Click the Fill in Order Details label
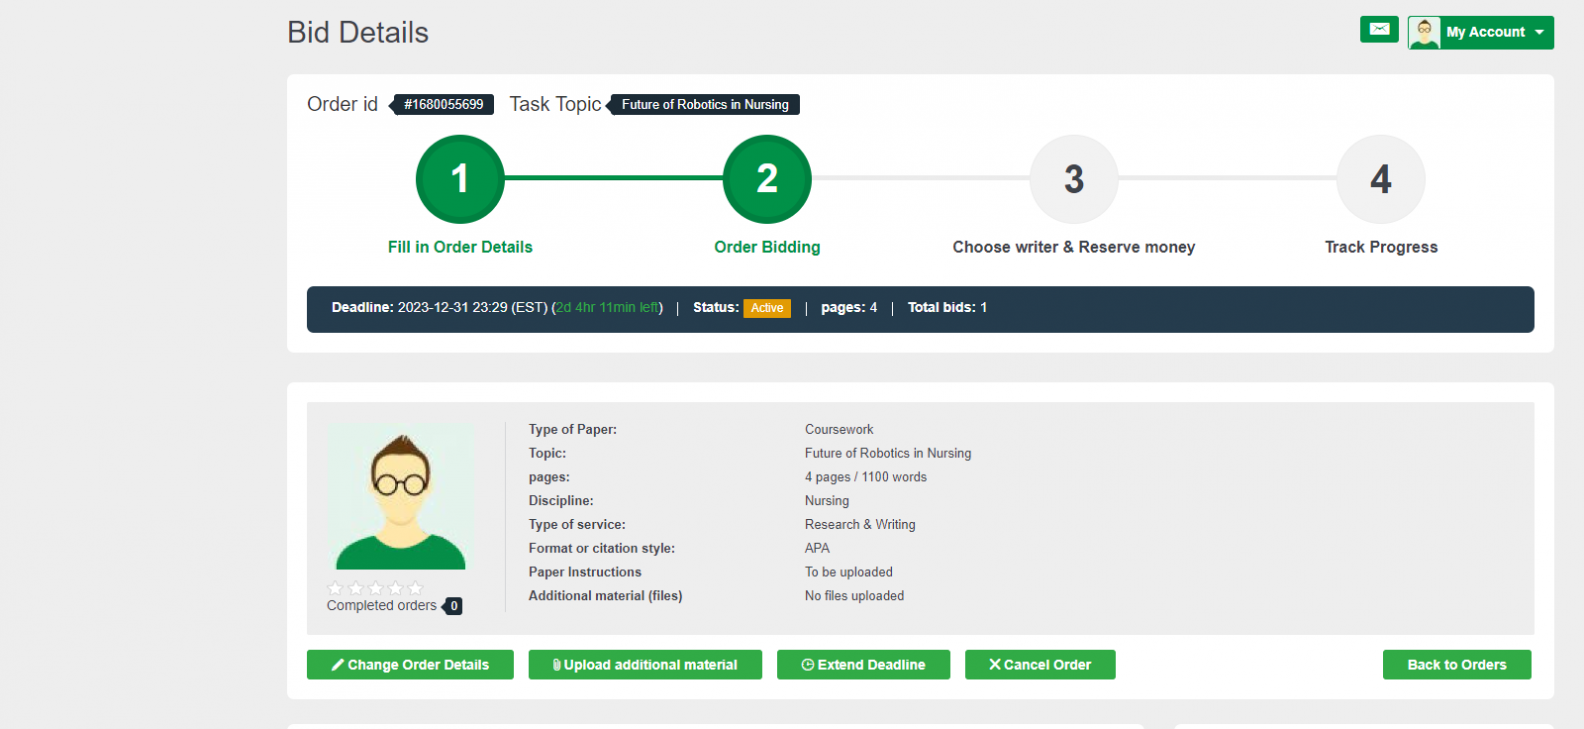Viewport: 1584px width, 729px height. (x=460, y=247)
